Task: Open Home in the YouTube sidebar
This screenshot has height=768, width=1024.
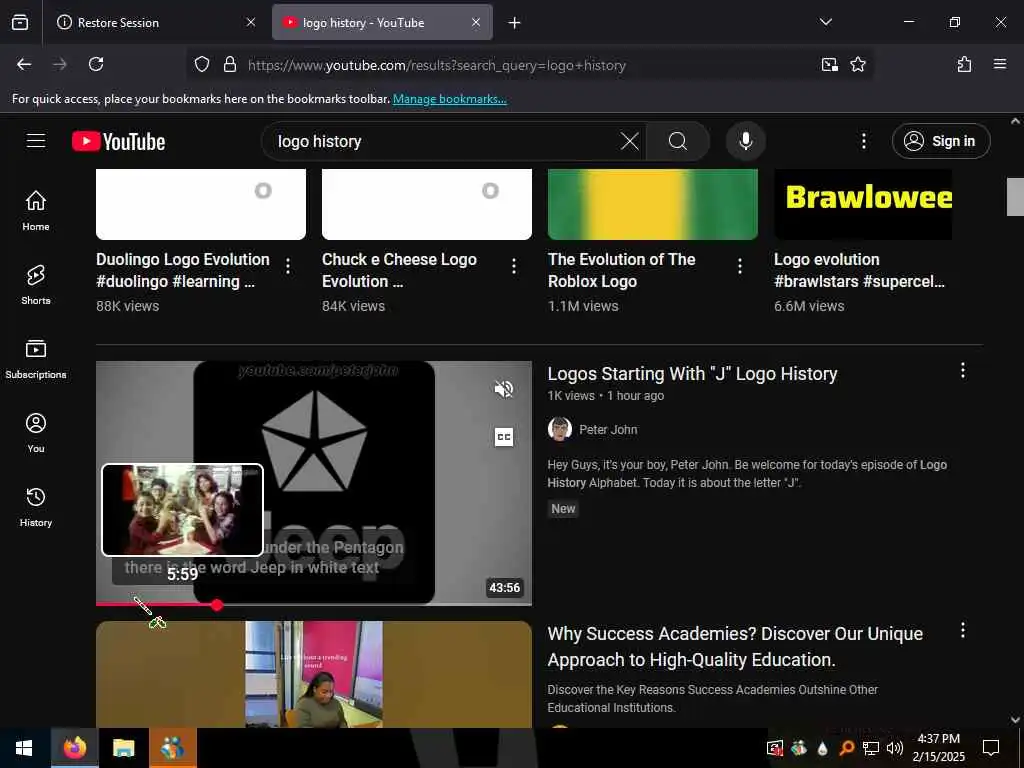Action: 36,210
